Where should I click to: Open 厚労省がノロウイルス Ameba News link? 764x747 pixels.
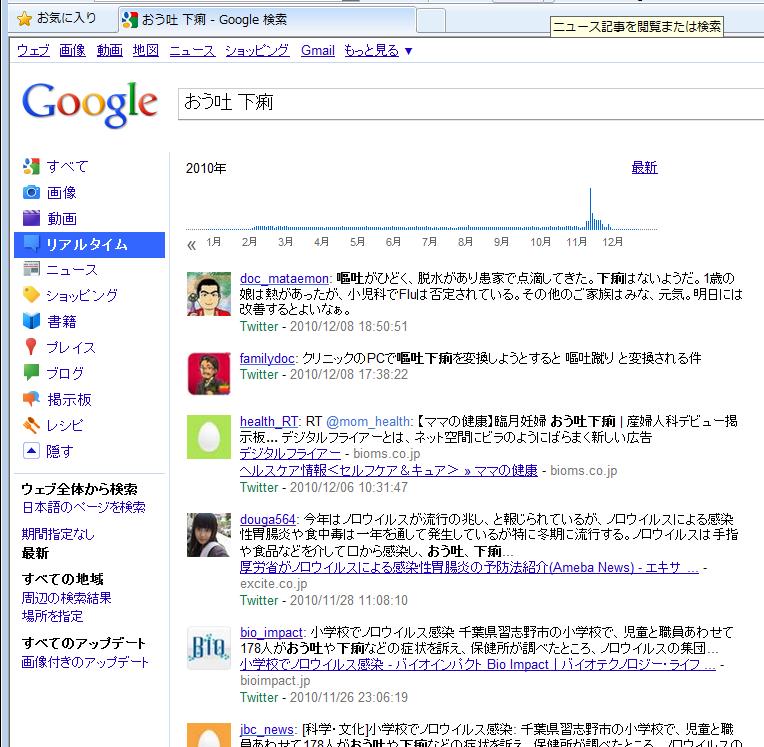pos(469,567)
